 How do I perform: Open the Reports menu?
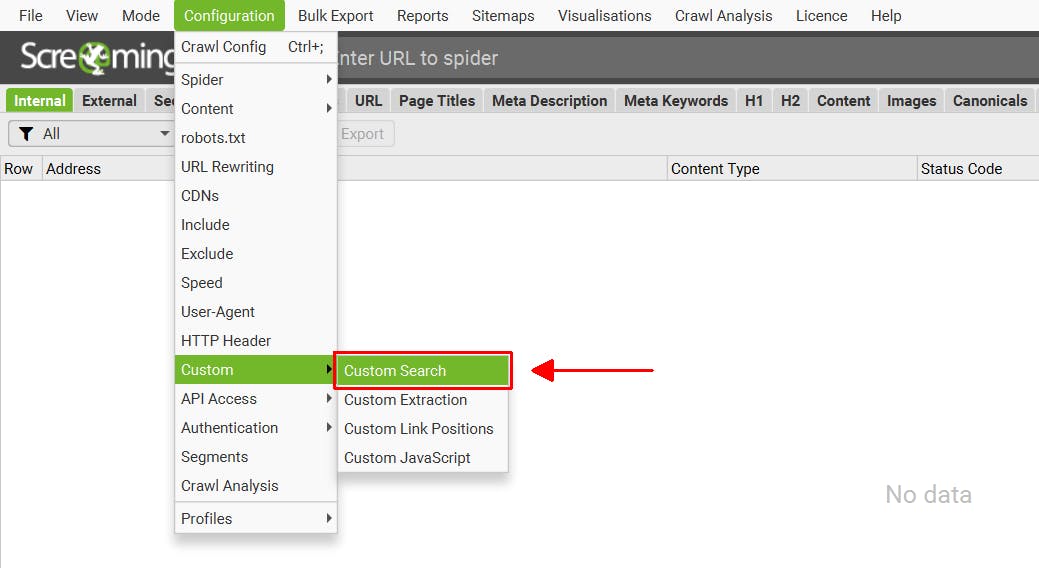[423, 15]
